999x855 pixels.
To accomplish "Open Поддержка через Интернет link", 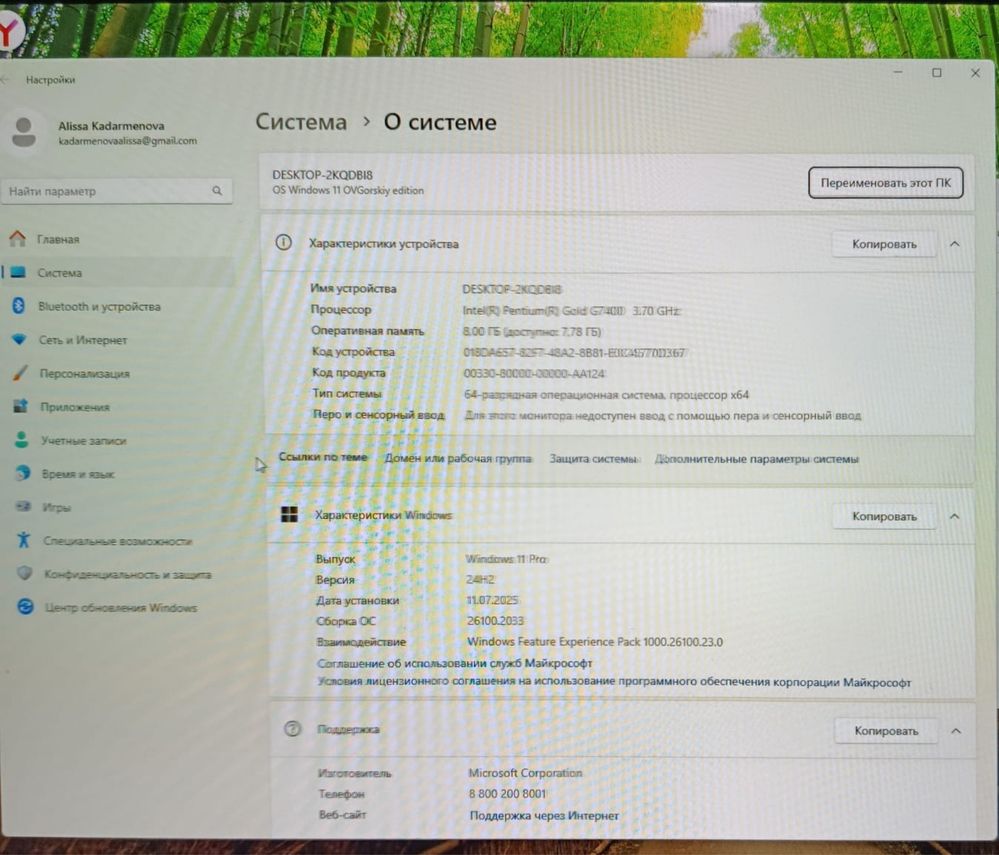I will (544, 815).
